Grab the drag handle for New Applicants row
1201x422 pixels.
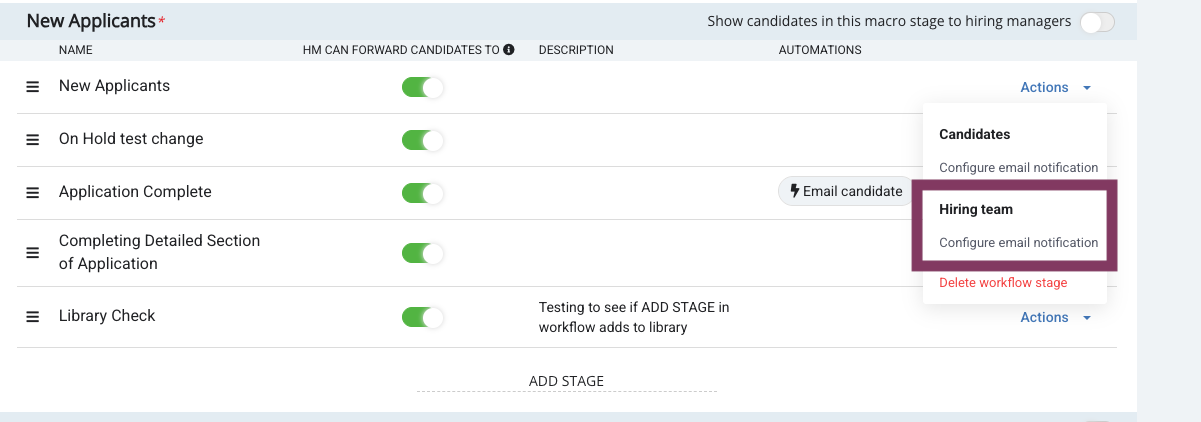[x=32, y=87]
